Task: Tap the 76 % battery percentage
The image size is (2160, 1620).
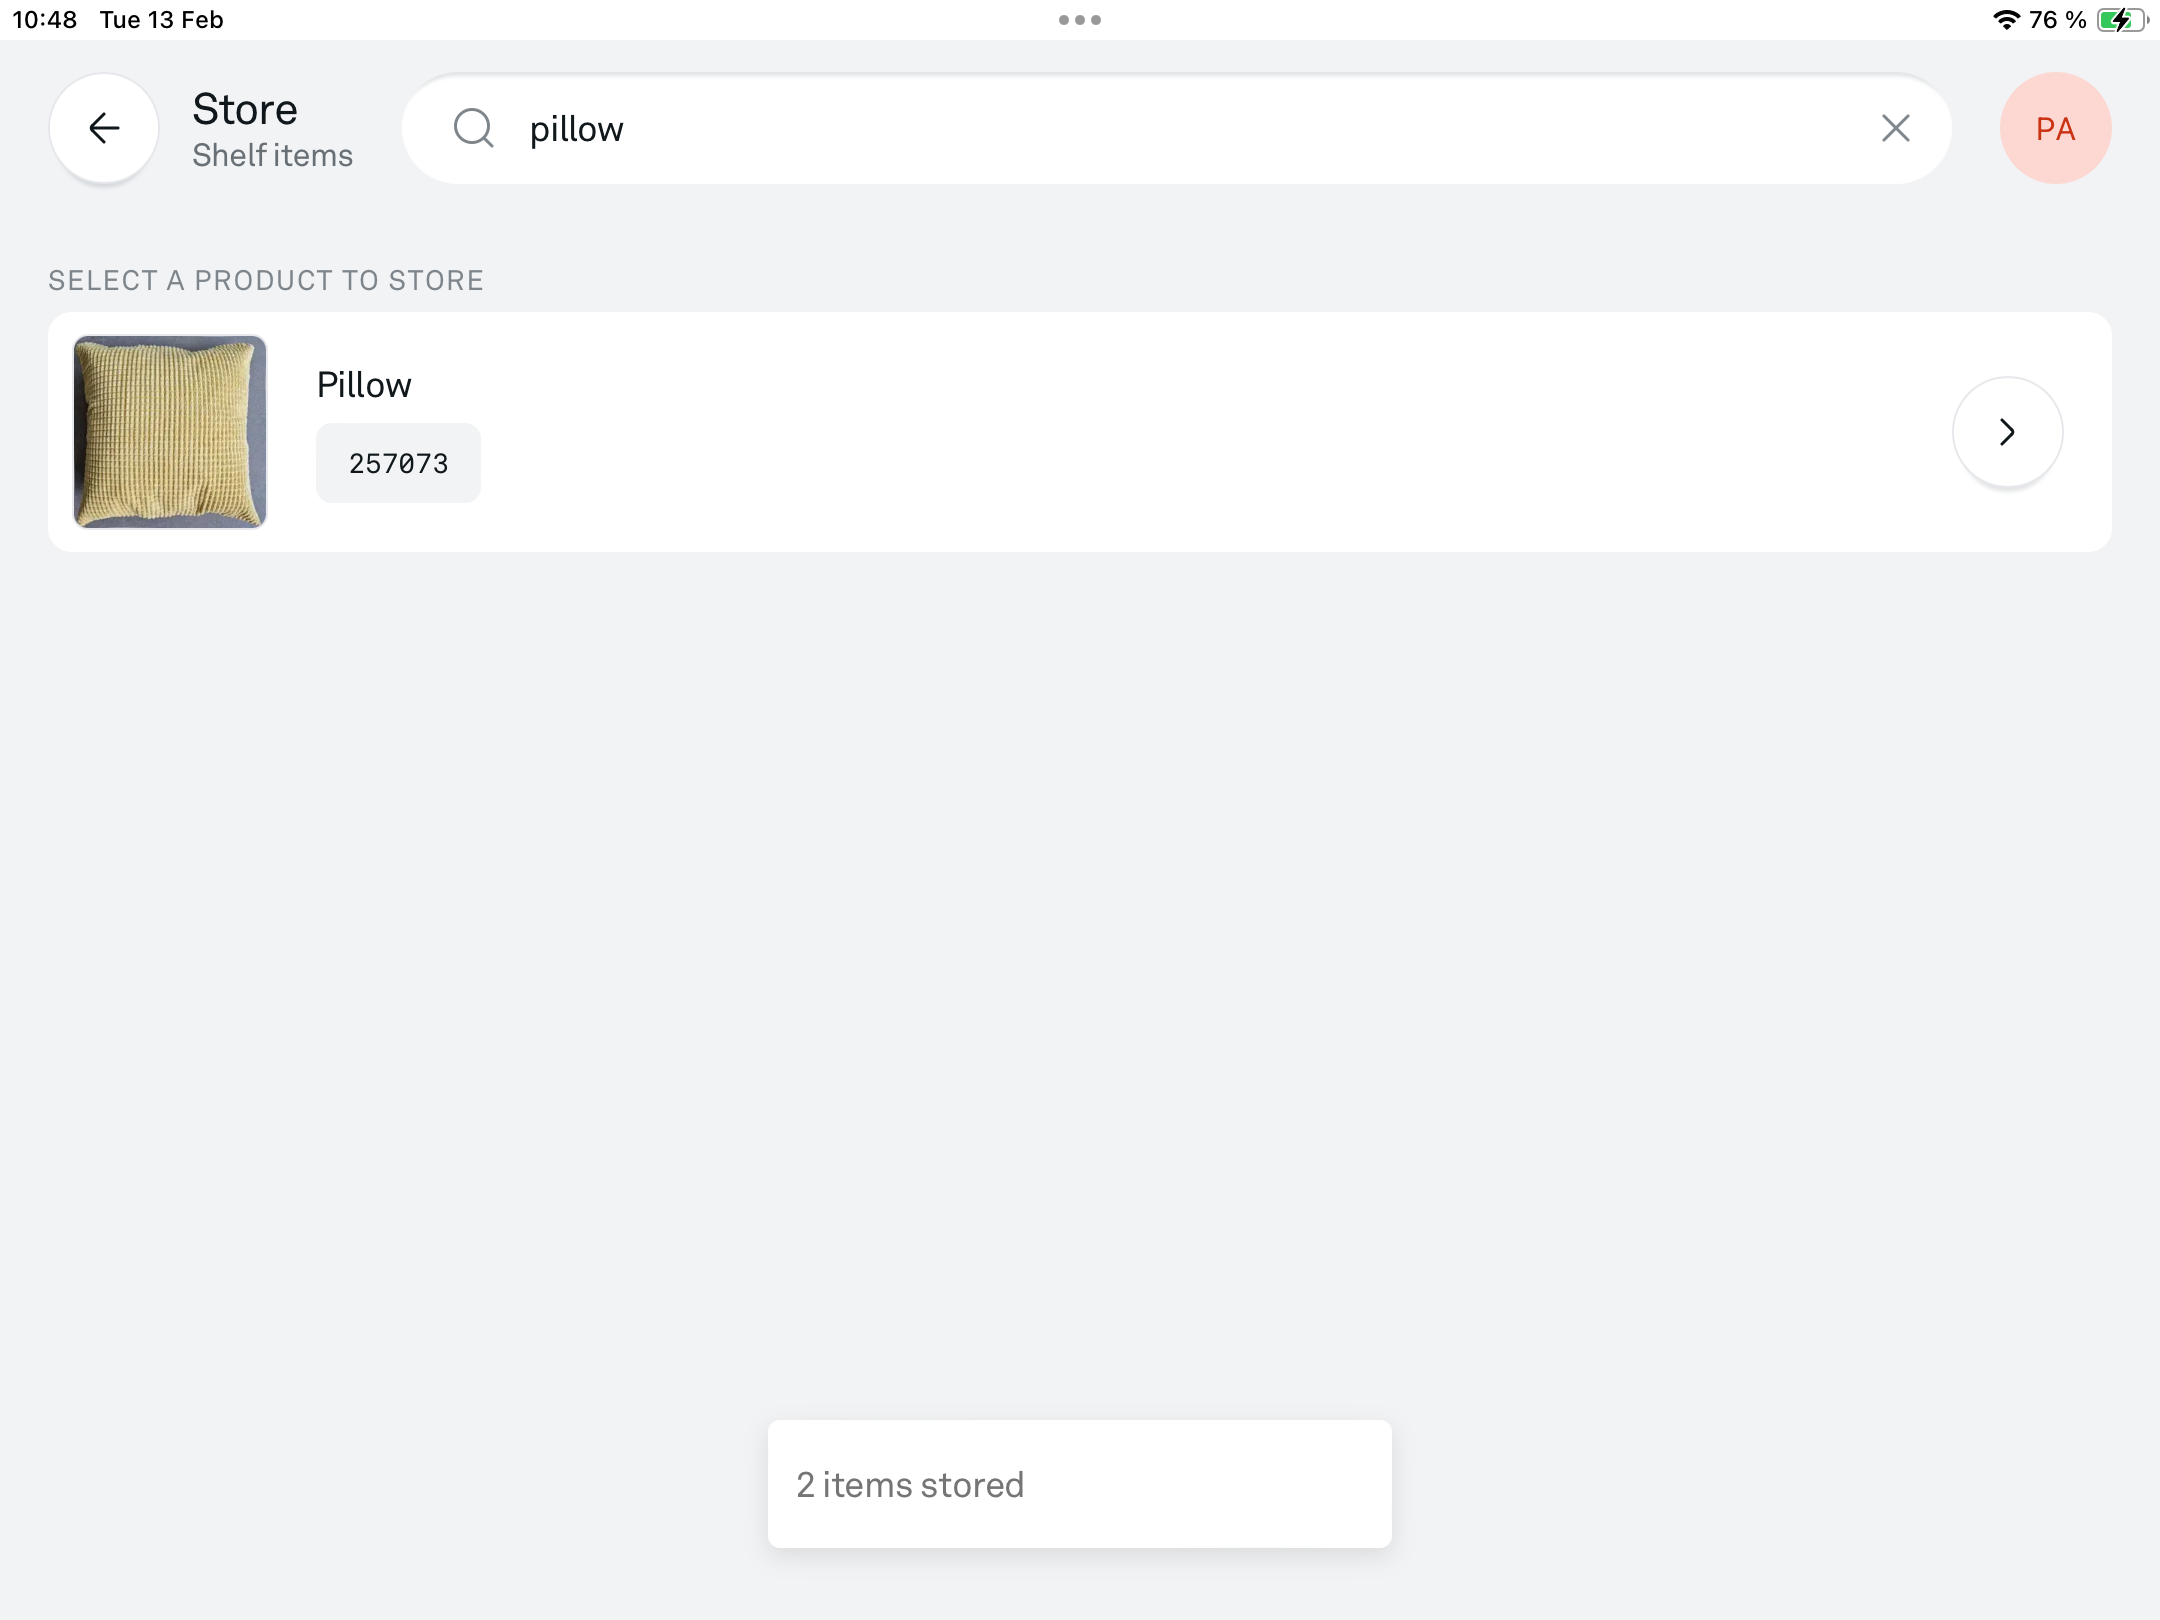Action: coord(2057,20)
